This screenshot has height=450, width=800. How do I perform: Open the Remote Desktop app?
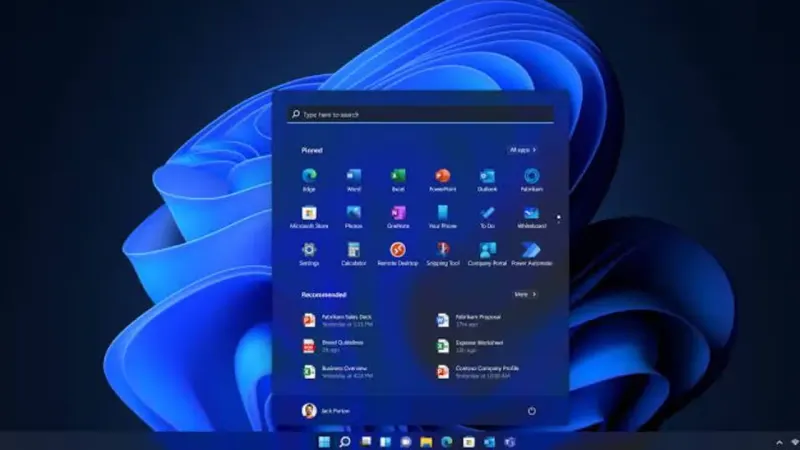pyautogui.click(x=398, y=254)
